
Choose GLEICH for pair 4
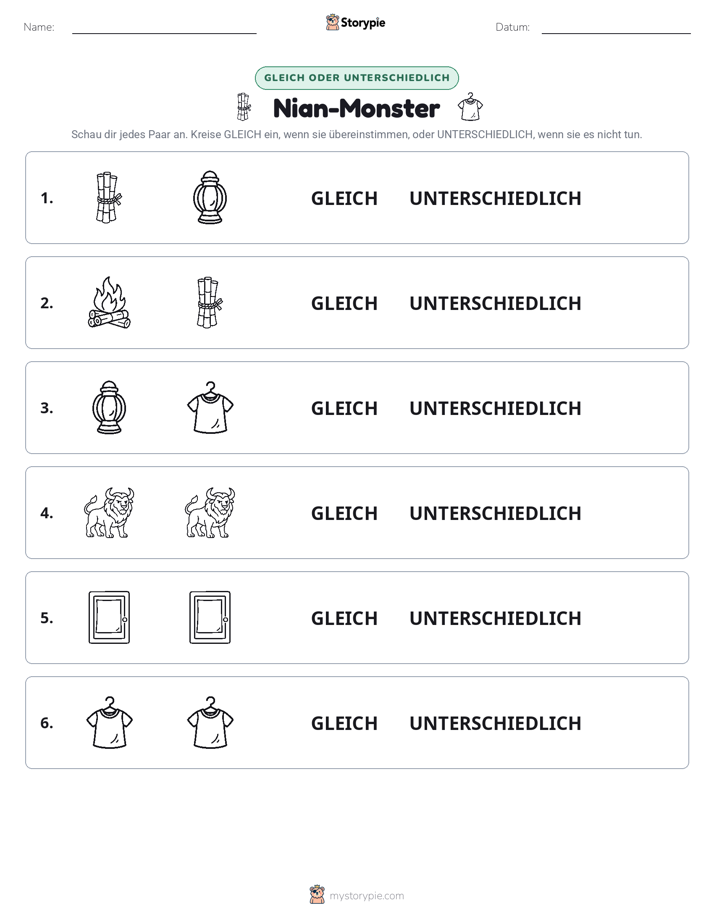pyautogui.click(x=344, y=513)
